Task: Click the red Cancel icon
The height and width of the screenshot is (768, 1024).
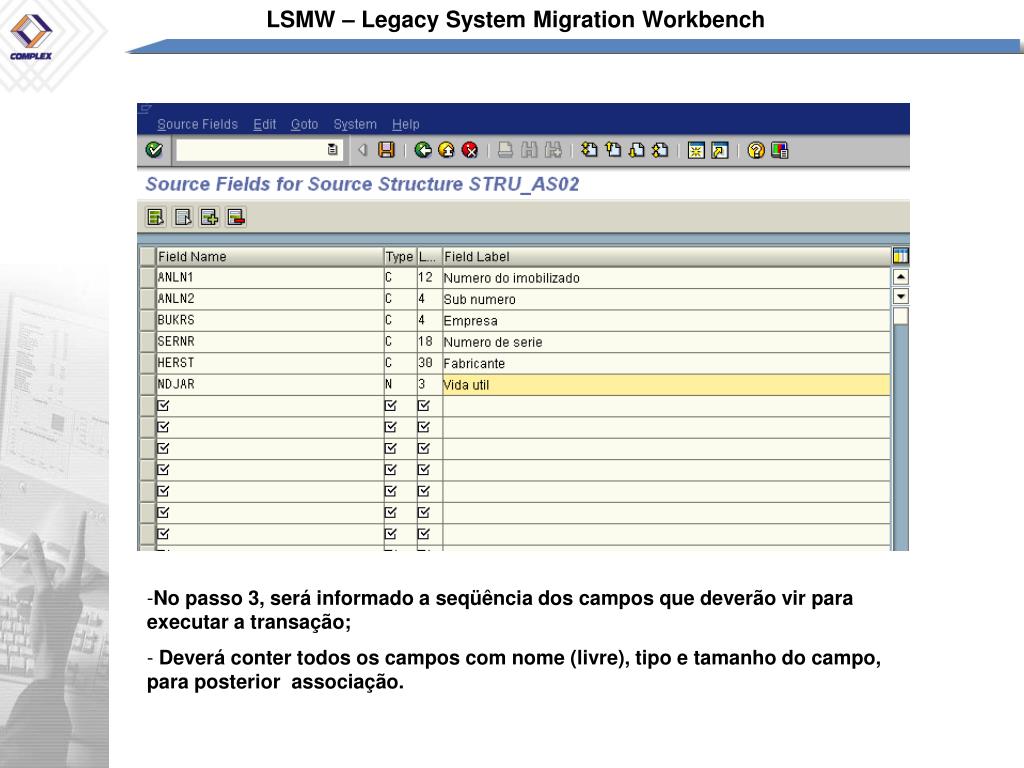Action: (x=470, y=150)
